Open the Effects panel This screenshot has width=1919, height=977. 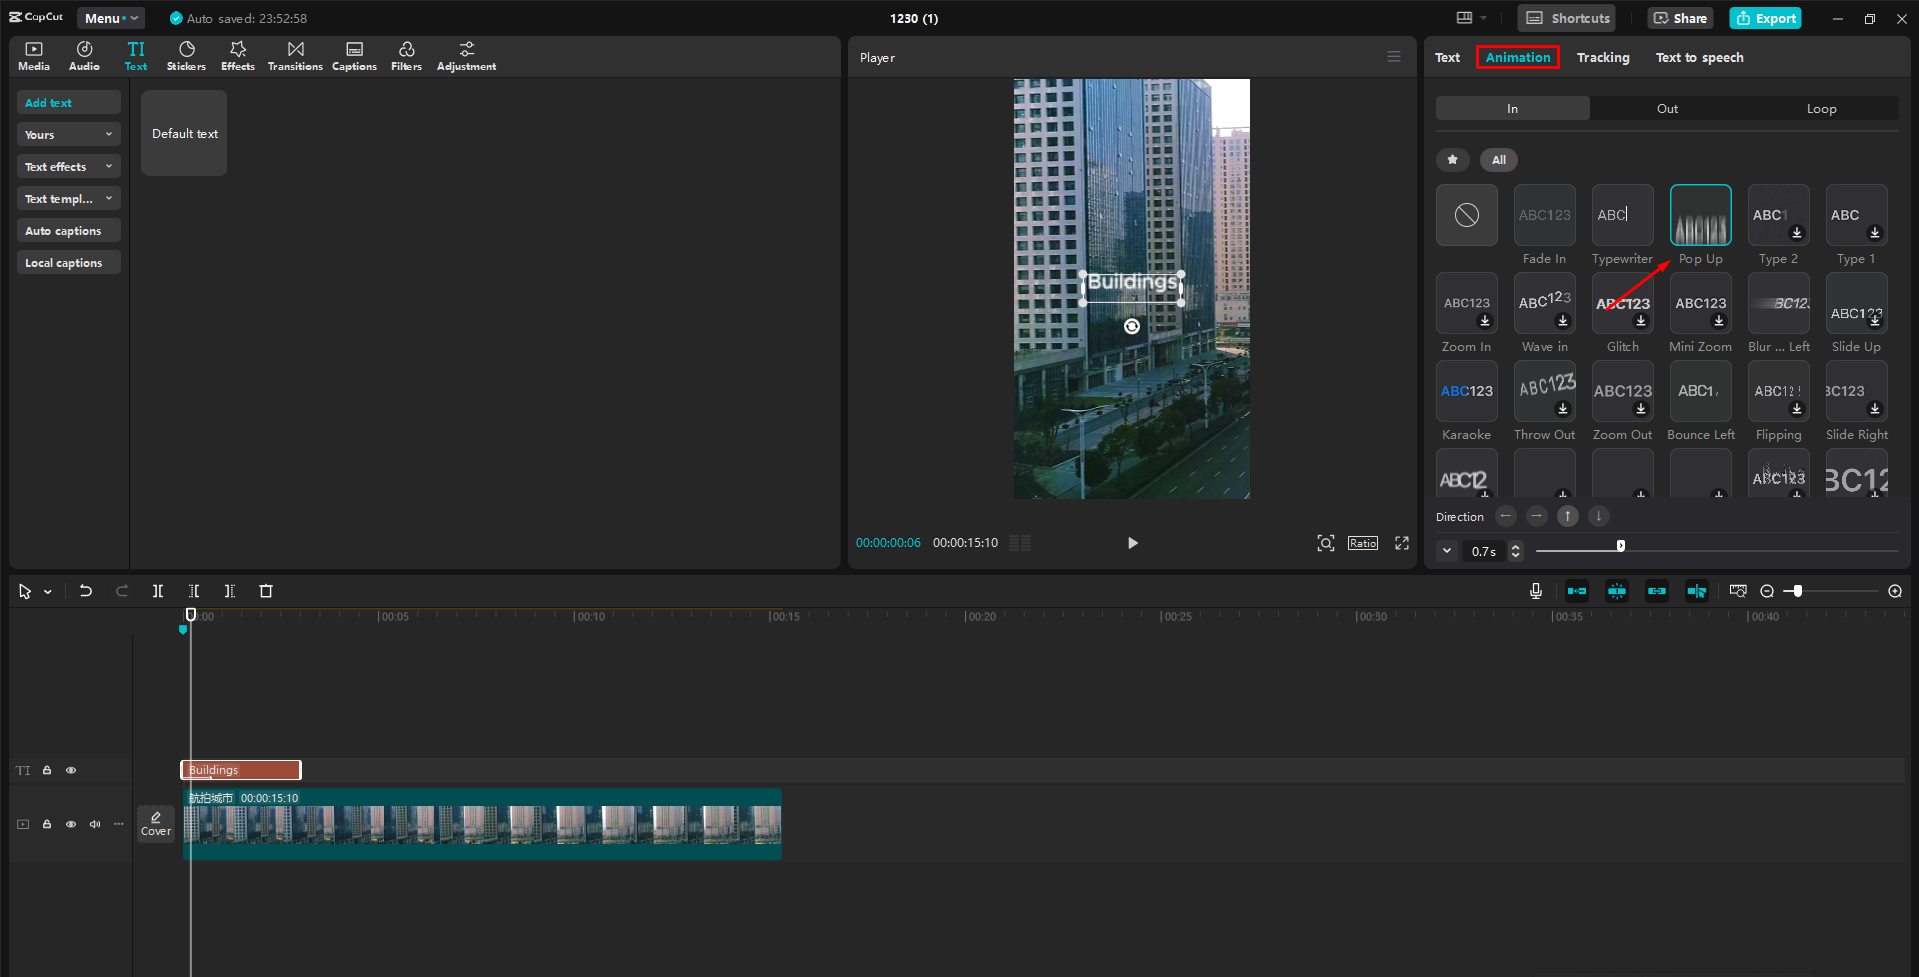(x=237, y=55)
